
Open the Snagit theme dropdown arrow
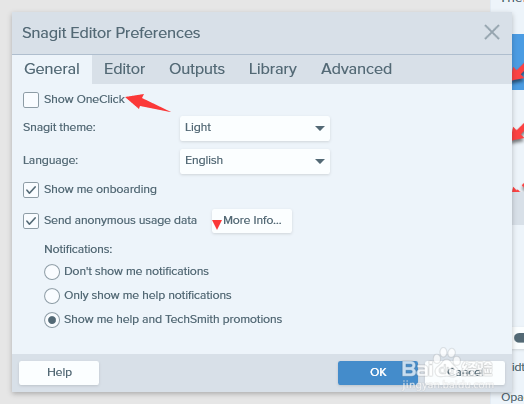(320, 128)
